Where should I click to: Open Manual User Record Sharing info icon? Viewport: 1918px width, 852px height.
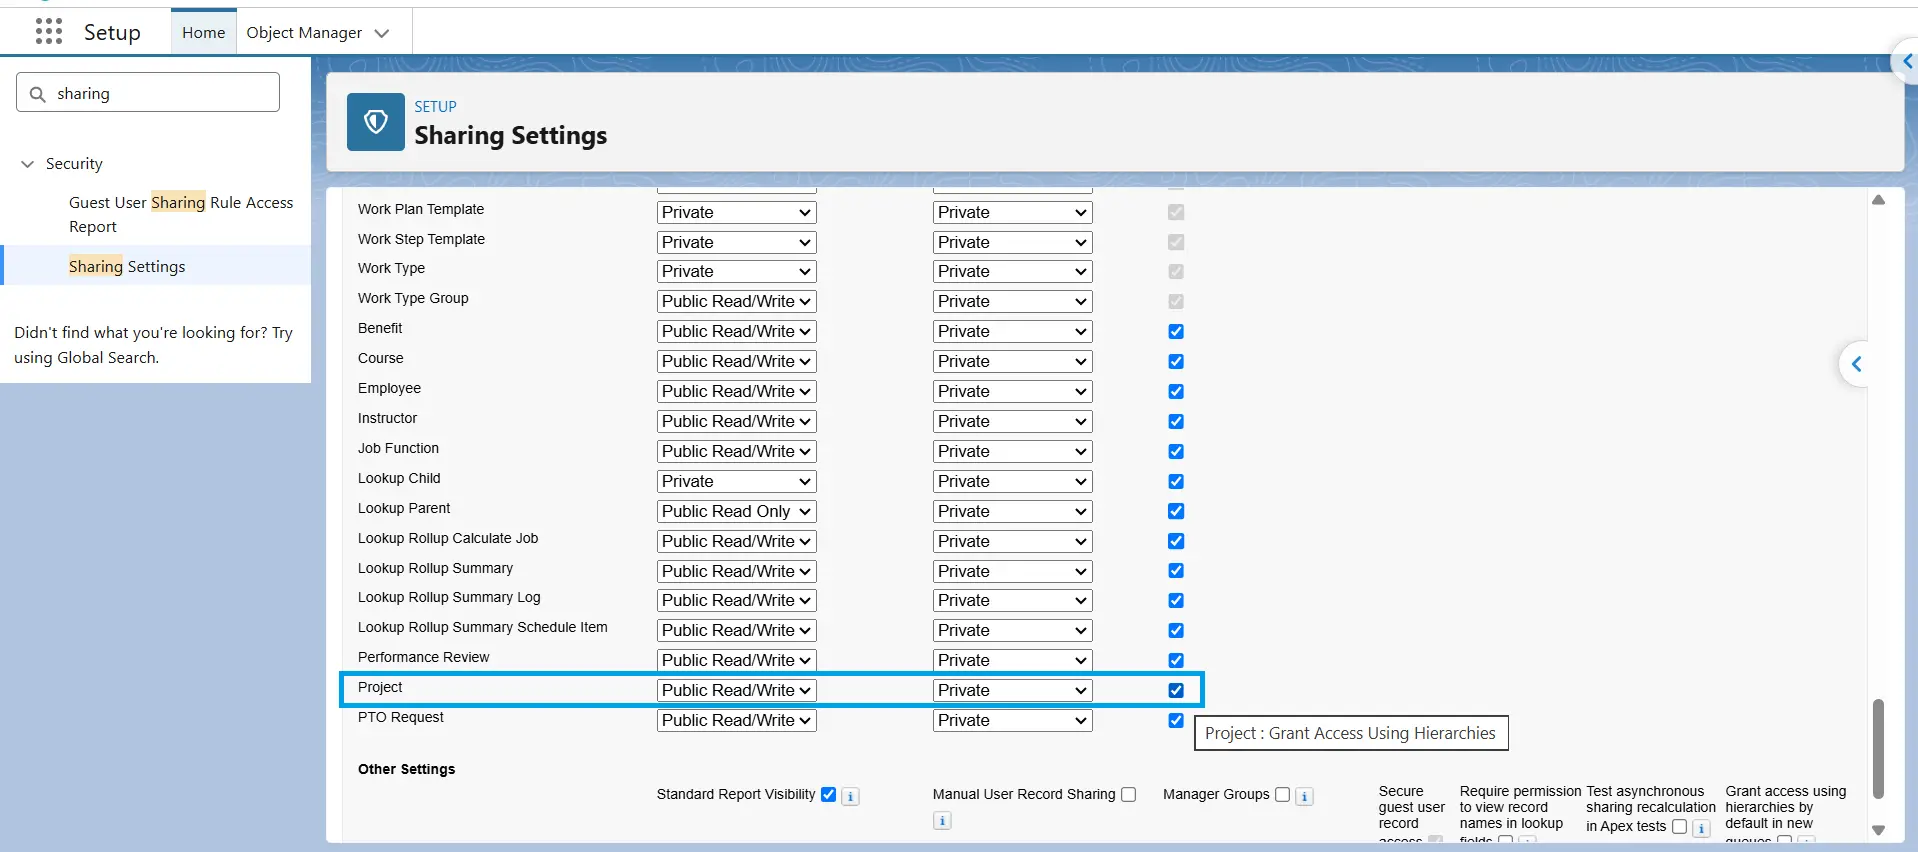(x=942, y=821)
